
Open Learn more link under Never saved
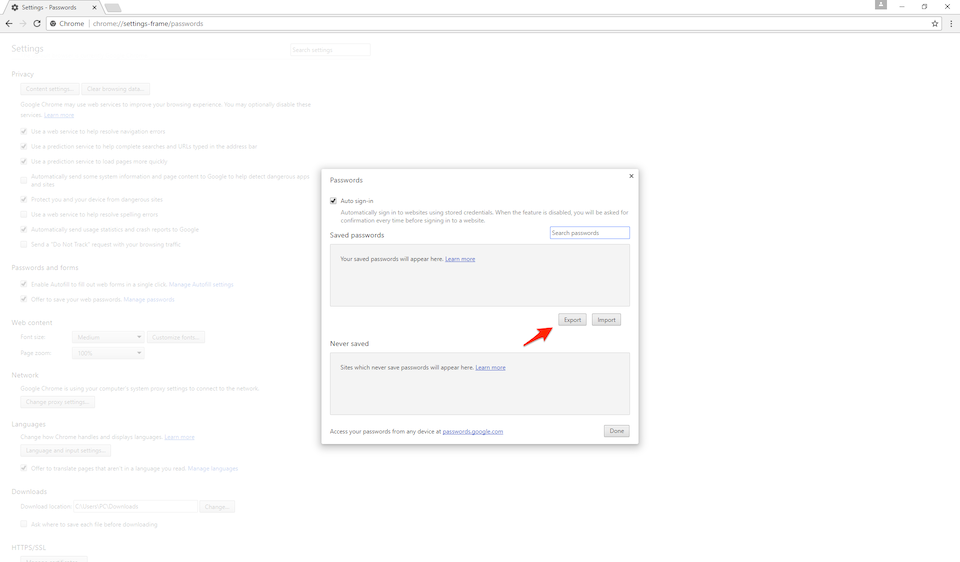click(490, 367)
